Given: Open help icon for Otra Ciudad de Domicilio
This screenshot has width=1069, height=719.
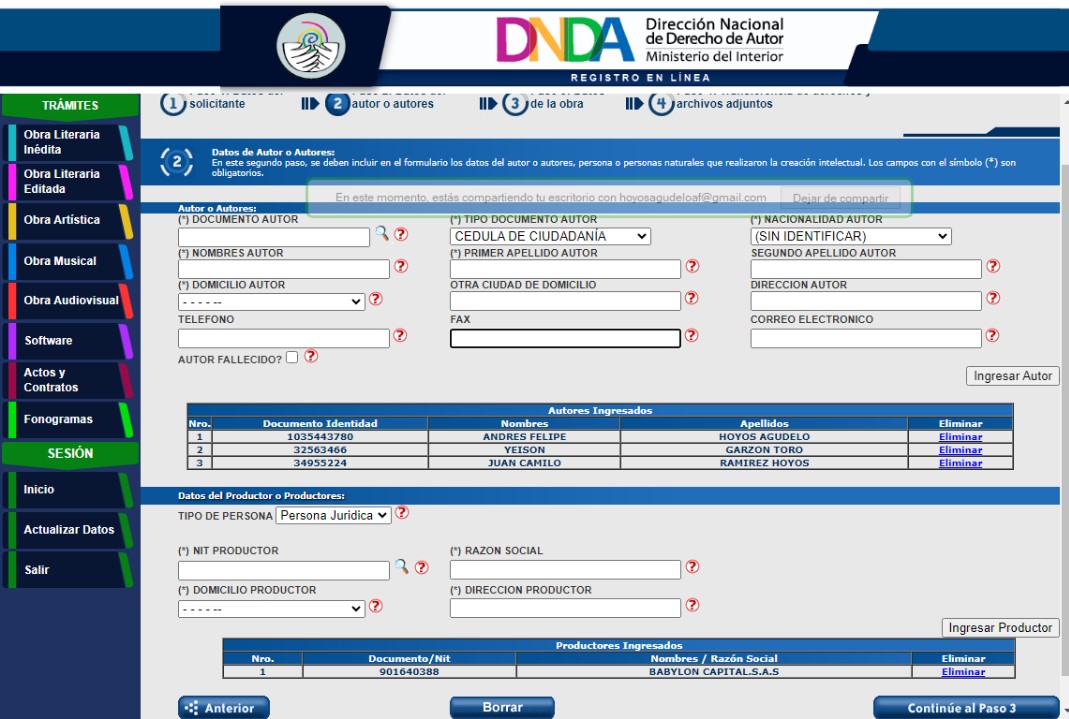Looking at the screenshot, I should (691, 298).
